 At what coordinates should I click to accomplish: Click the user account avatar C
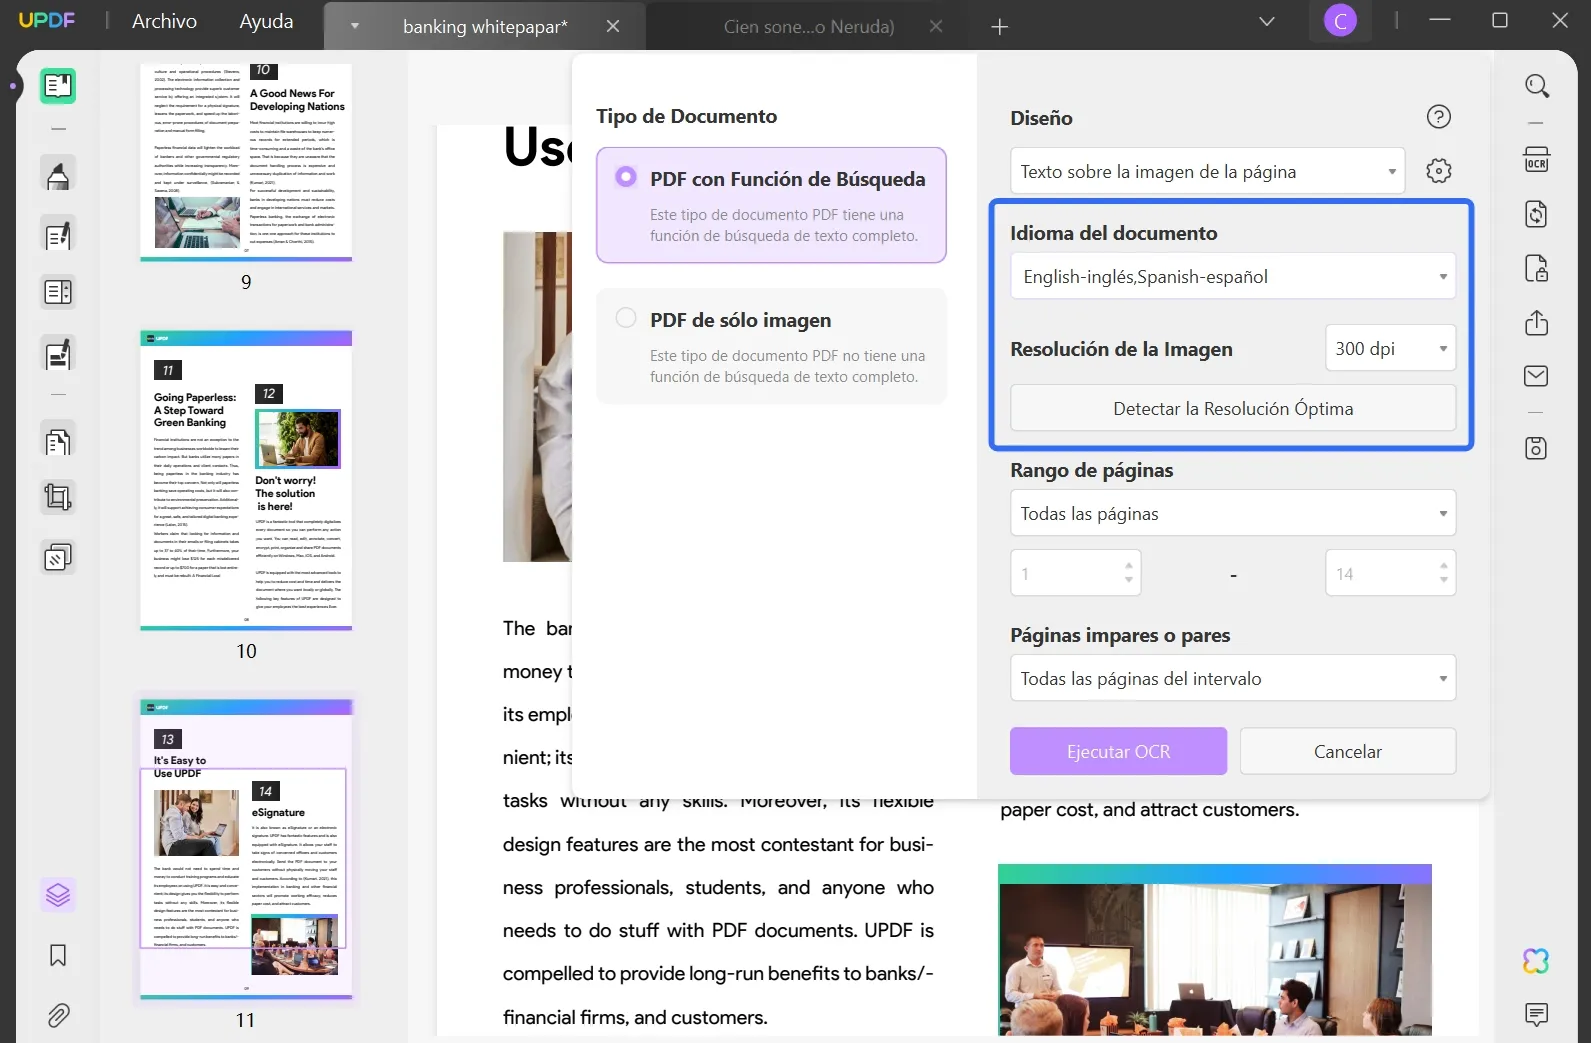1340,21
